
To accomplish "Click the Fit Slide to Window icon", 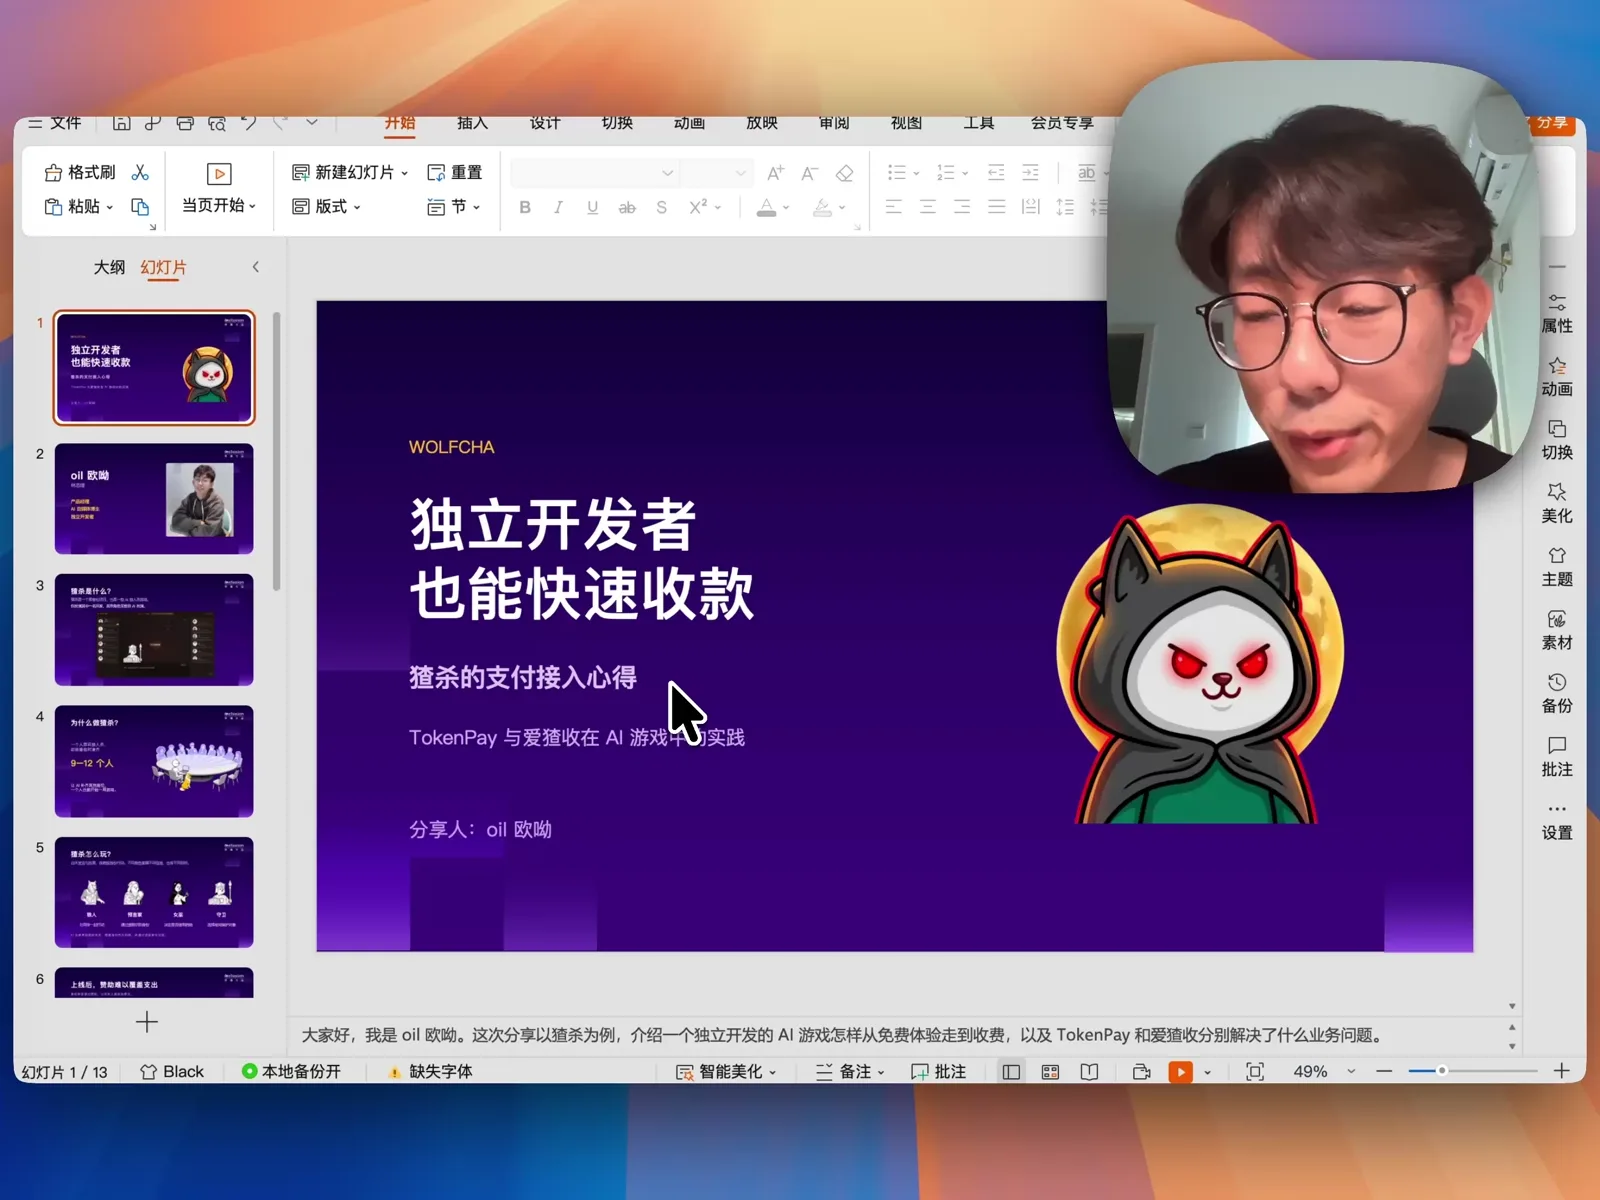I will point(1255,1071).
